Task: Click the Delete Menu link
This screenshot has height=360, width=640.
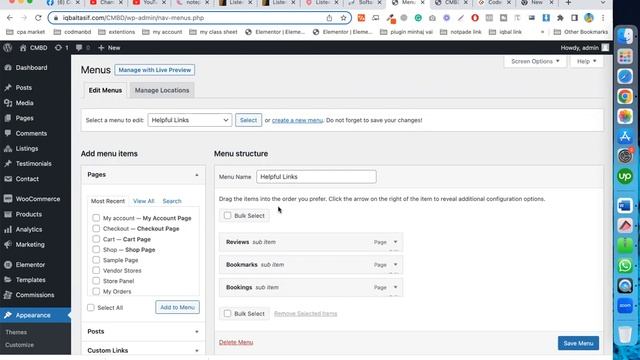Action: click(236, 342)
